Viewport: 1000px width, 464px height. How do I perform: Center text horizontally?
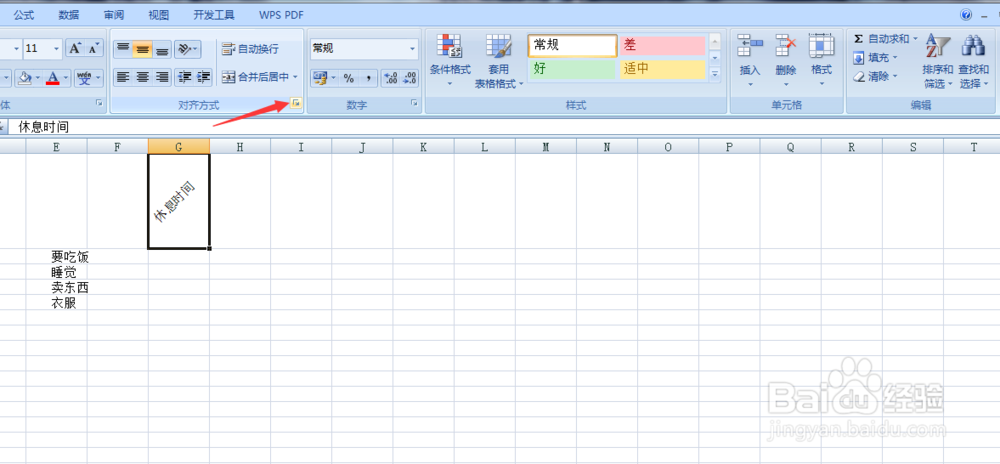[x=142, y=78]
